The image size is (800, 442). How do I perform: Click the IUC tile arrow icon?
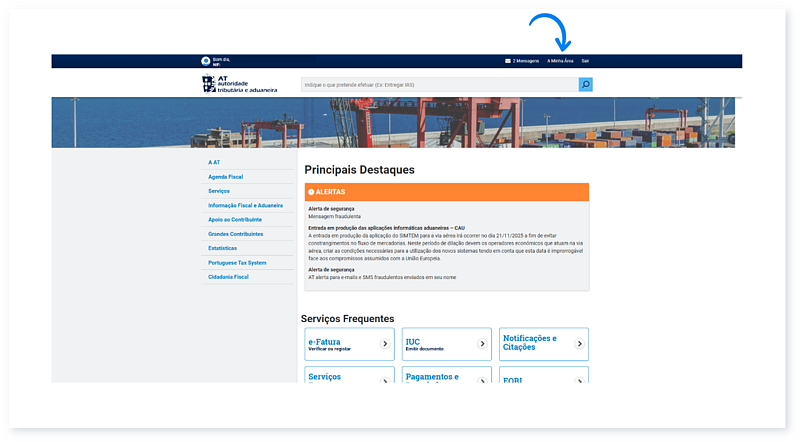coord(482,344)
